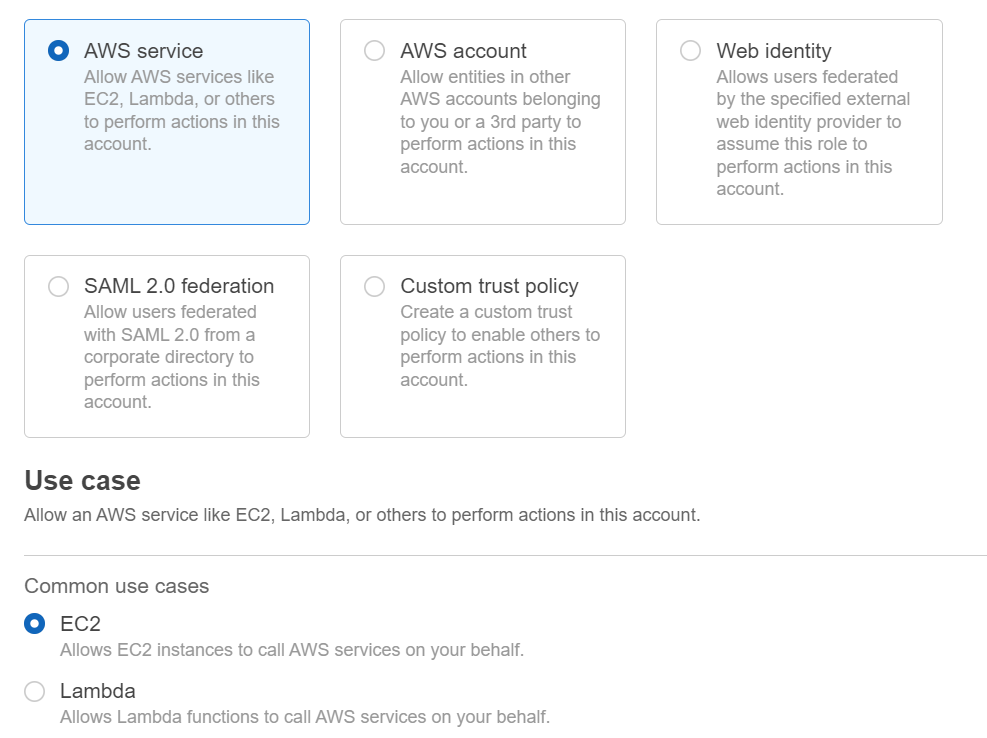Image resolution: width=987 pixels, height=738 pixels.
Task: Click 'Allow an AWS service like EC2' sentence
Action: (x=362, y=515)
